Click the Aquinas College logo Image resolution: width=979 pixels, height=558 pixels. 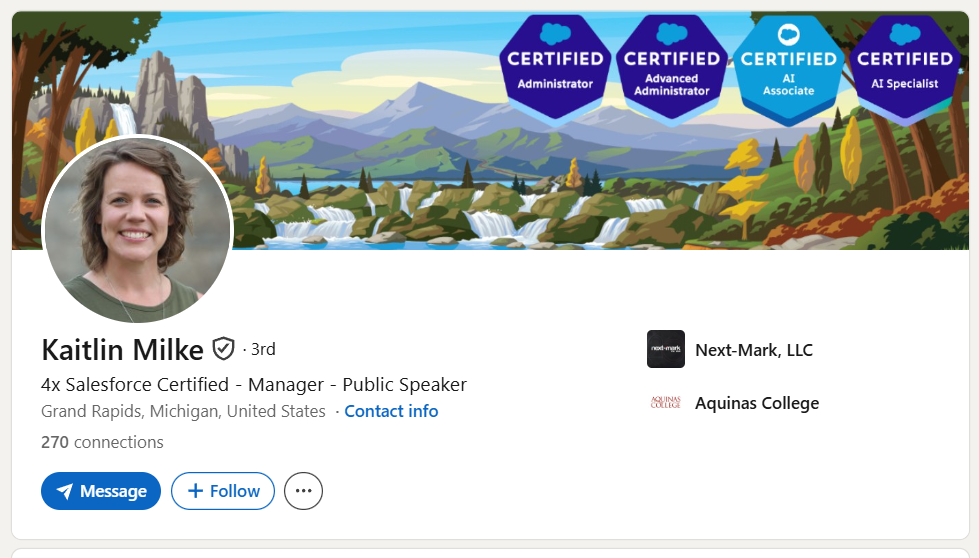(666, 403)
